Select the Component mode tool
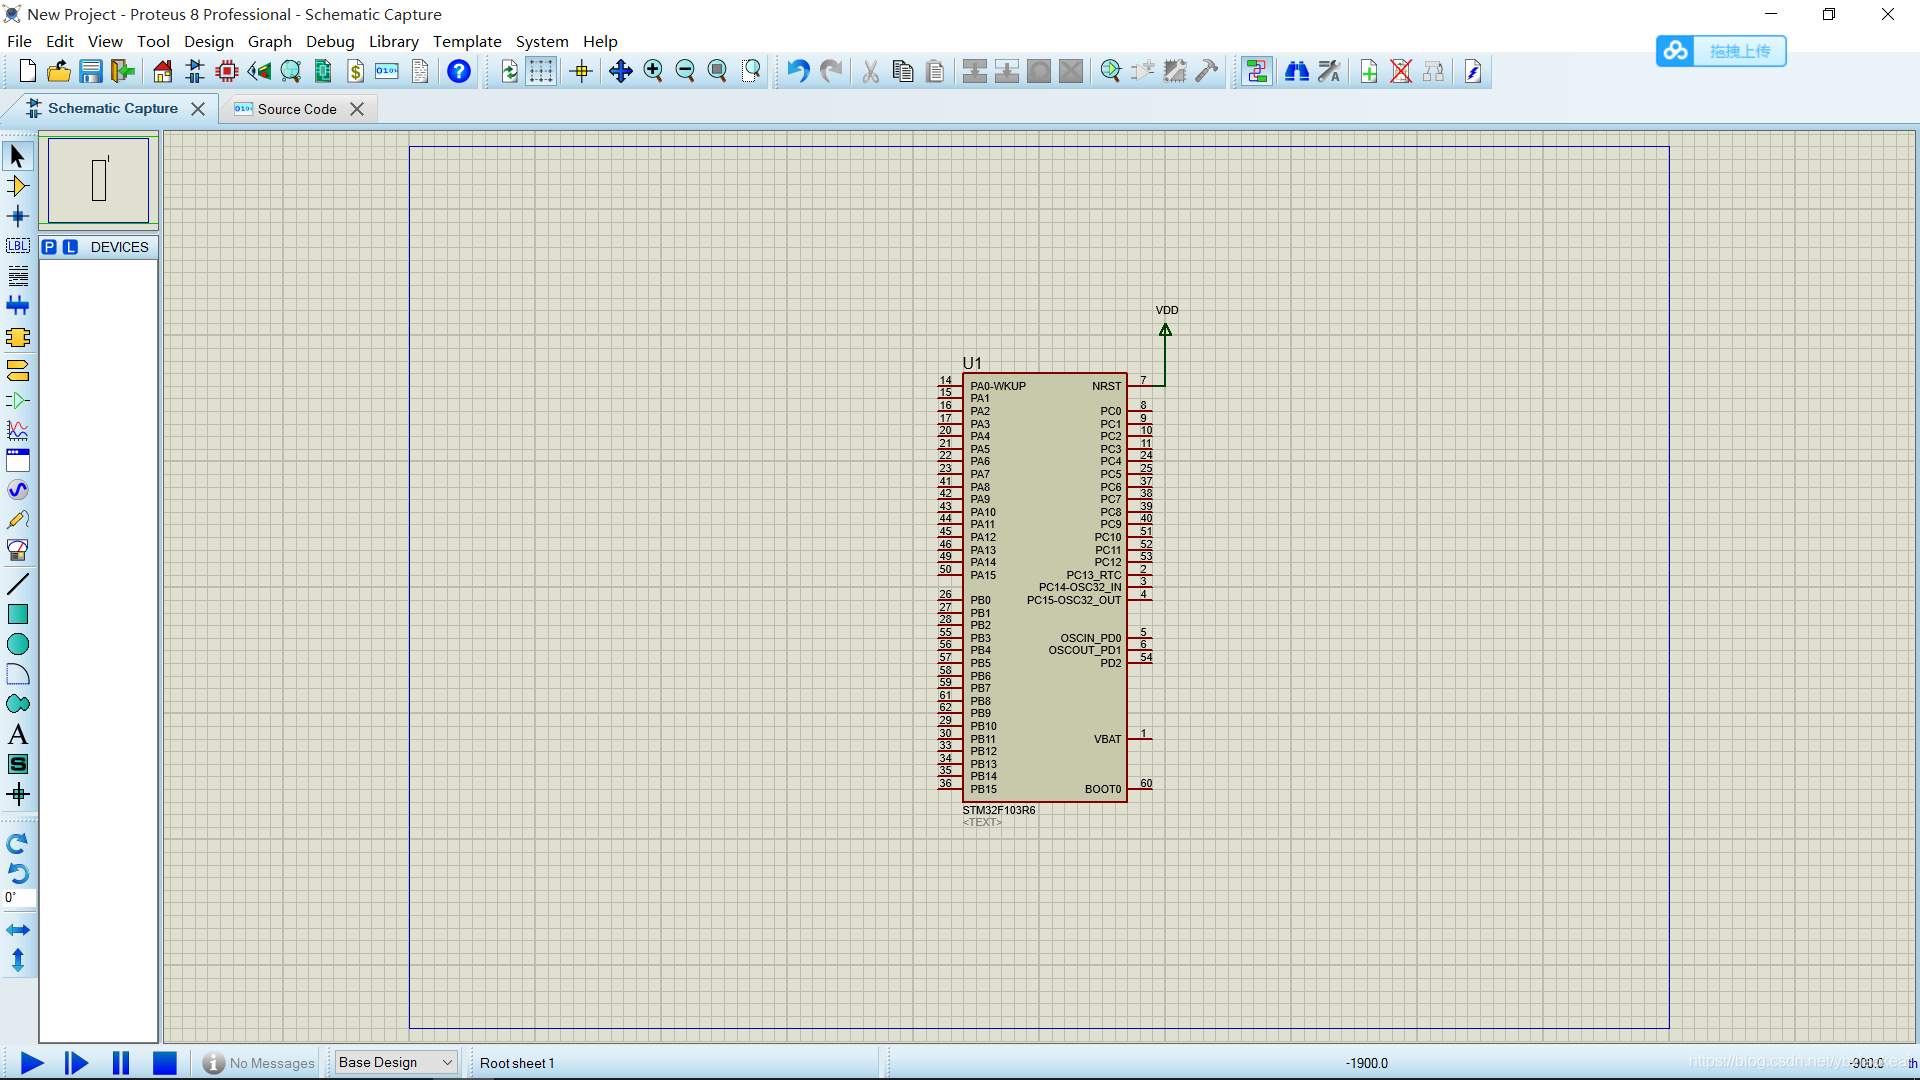The height and width of the screenshot is (1080, 1920). tap(18, 186)
